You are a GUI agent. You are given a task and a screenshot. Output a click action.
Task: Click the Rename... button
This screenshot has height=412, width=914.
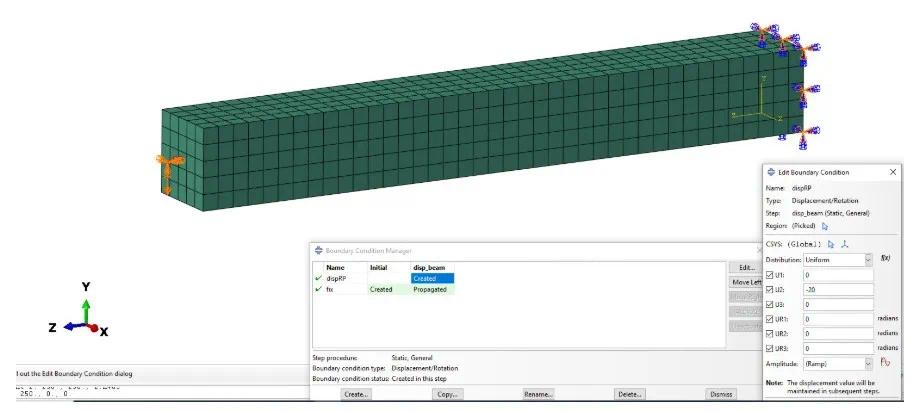click(538, 394)
